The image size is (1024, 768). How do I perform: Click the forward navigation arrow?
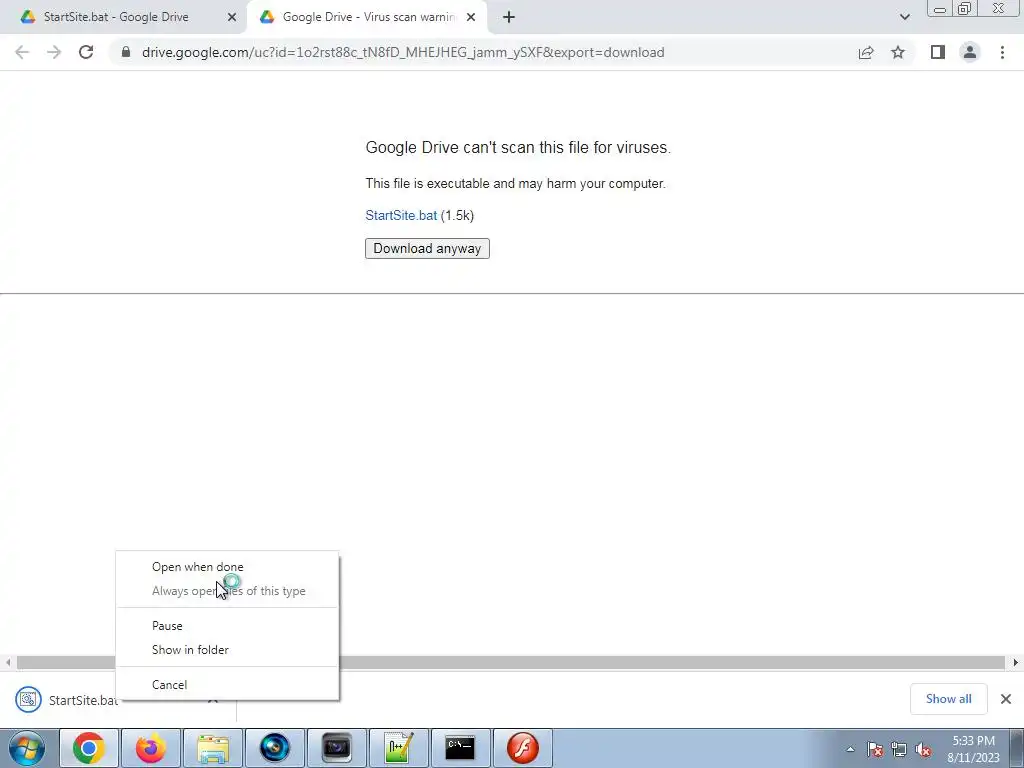coord(54,52)
